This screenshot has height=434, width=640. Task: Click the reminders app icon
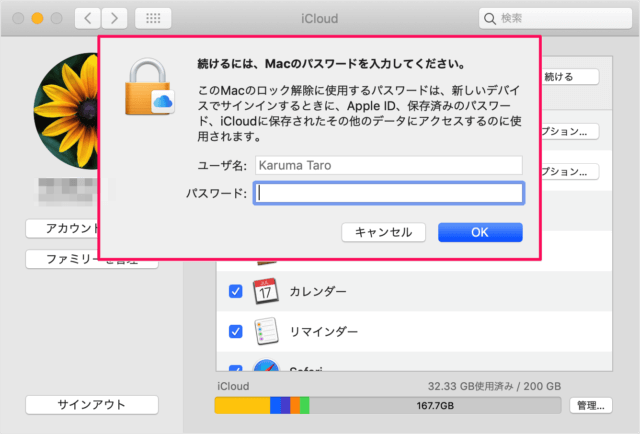click(266, 331)
